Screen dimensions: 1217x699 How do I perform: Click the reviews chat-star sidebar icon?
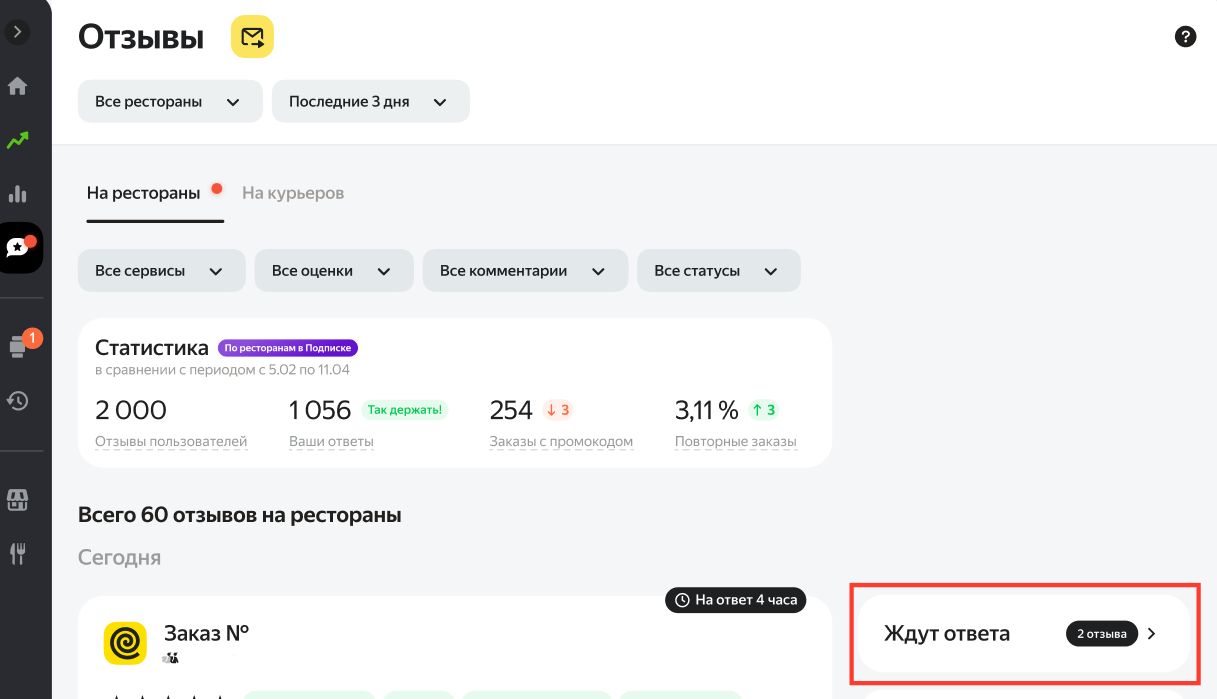coord(20,247)
